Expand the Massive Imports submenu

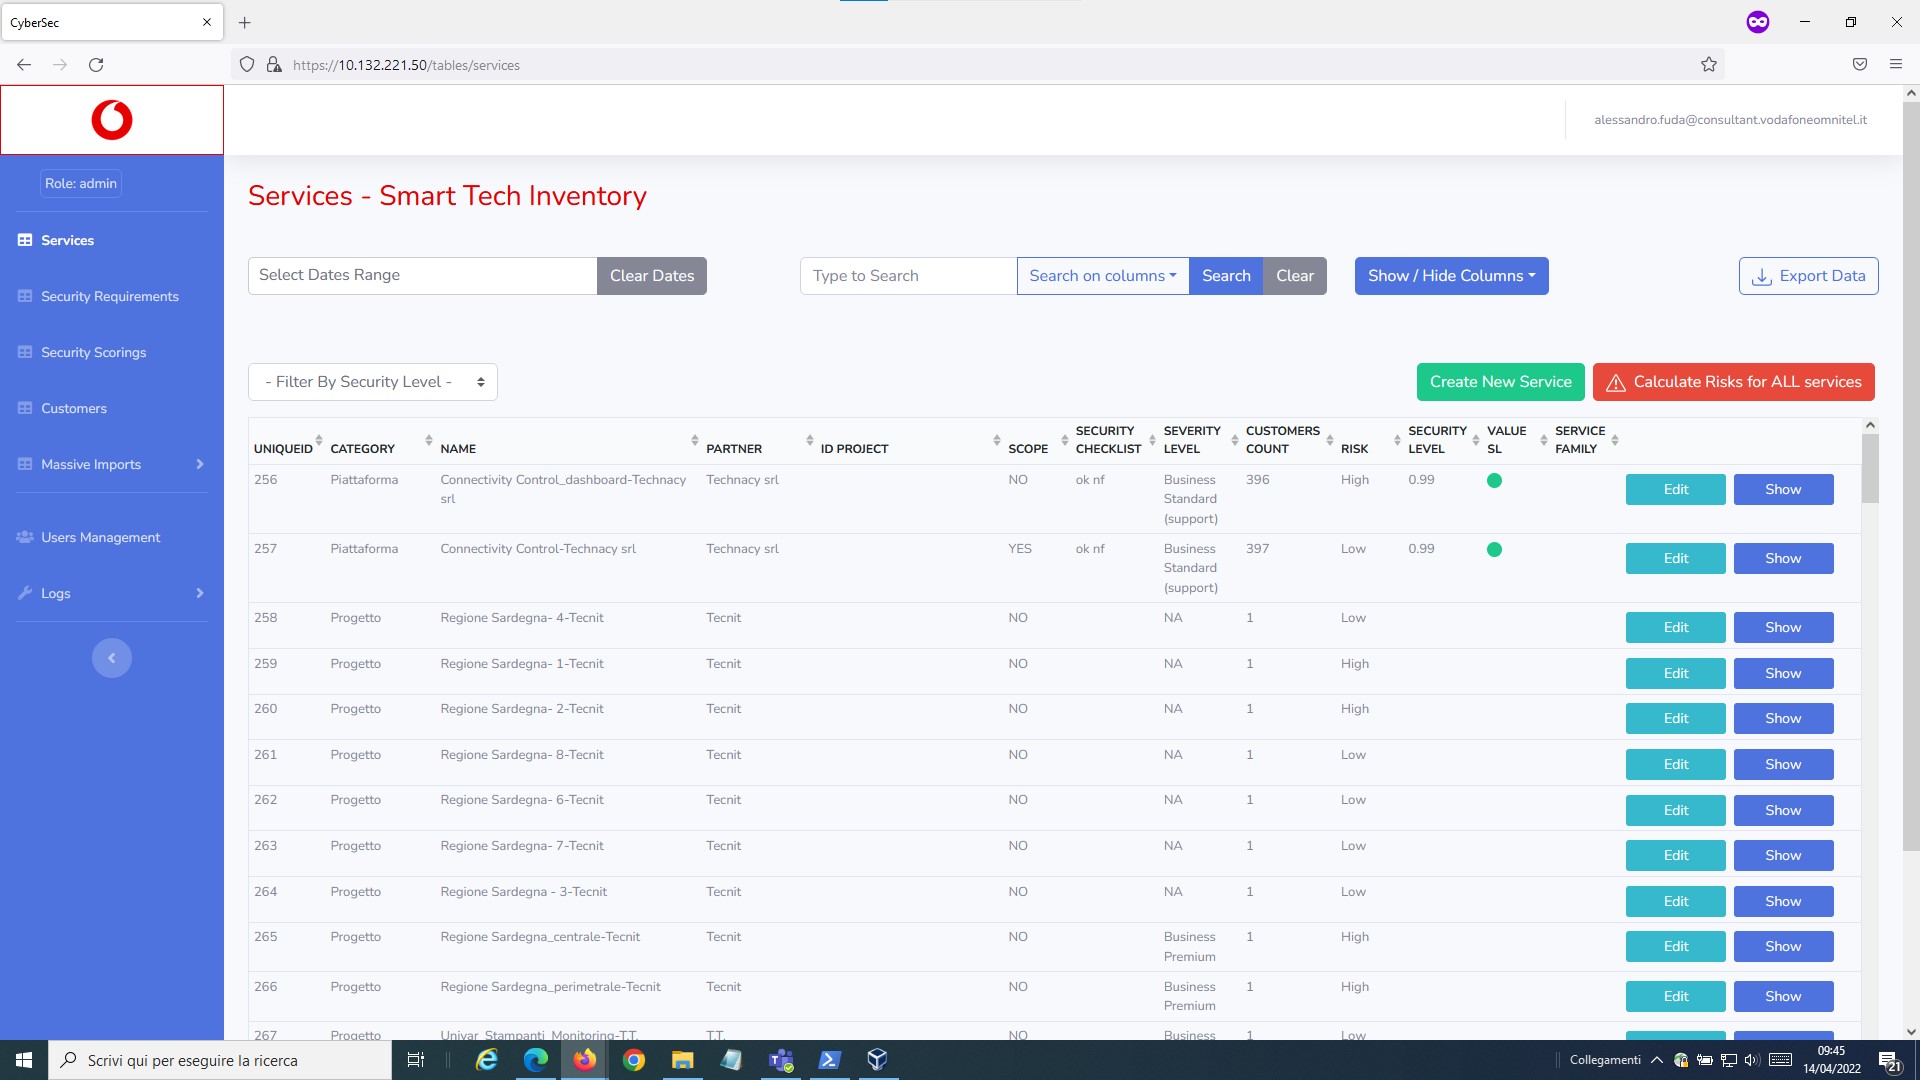pyautogui.click(x=200, y=464)
